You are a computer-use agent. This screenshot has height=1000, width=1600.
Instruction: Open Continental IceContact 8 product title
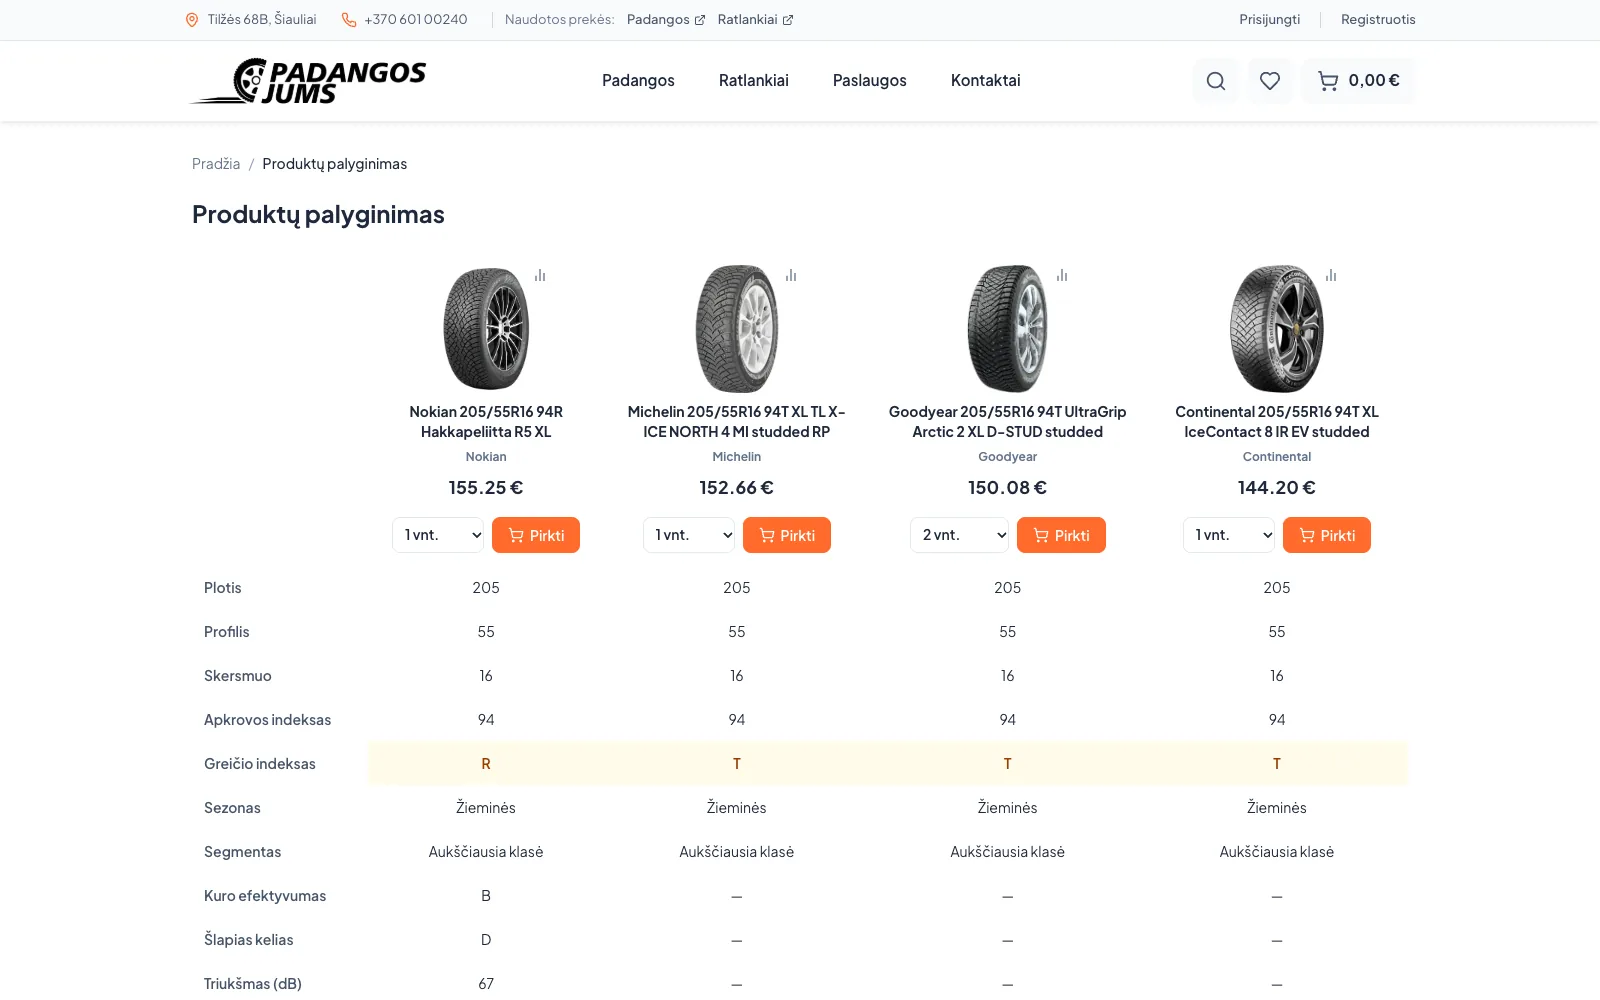1277,422
